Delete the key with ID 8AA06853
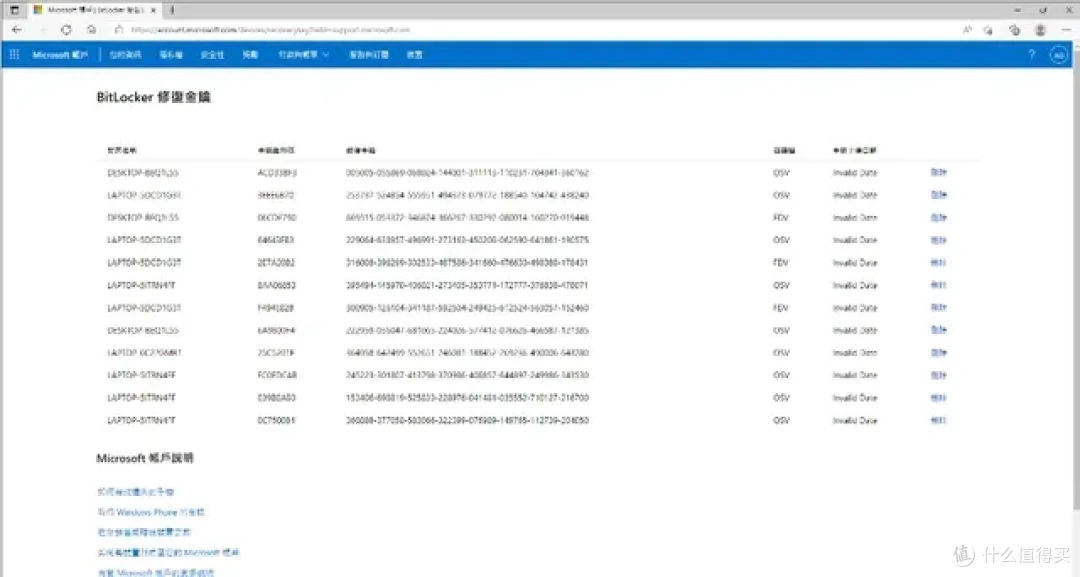The image size is (1080, 577). click(x=938, y=284)
